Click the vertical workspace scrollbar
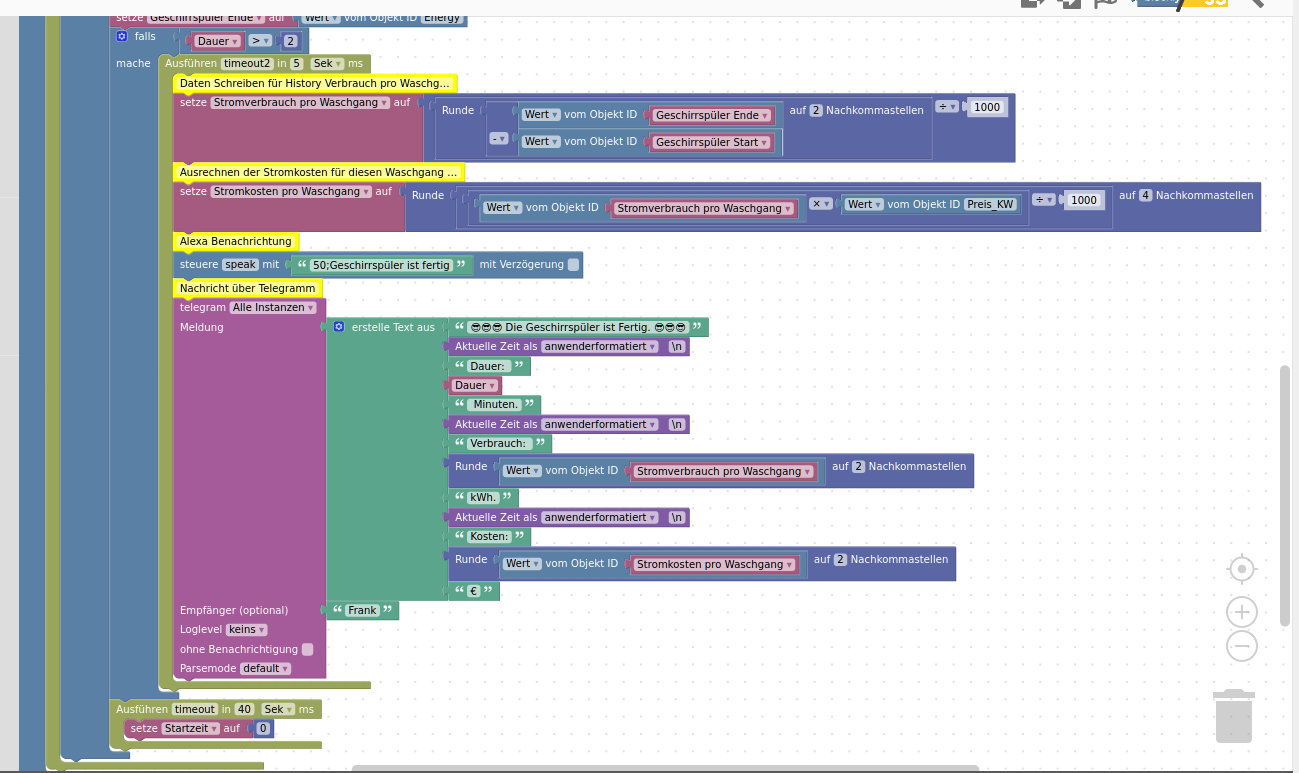Screen dimensions: 1299x773 (1285, 495)
